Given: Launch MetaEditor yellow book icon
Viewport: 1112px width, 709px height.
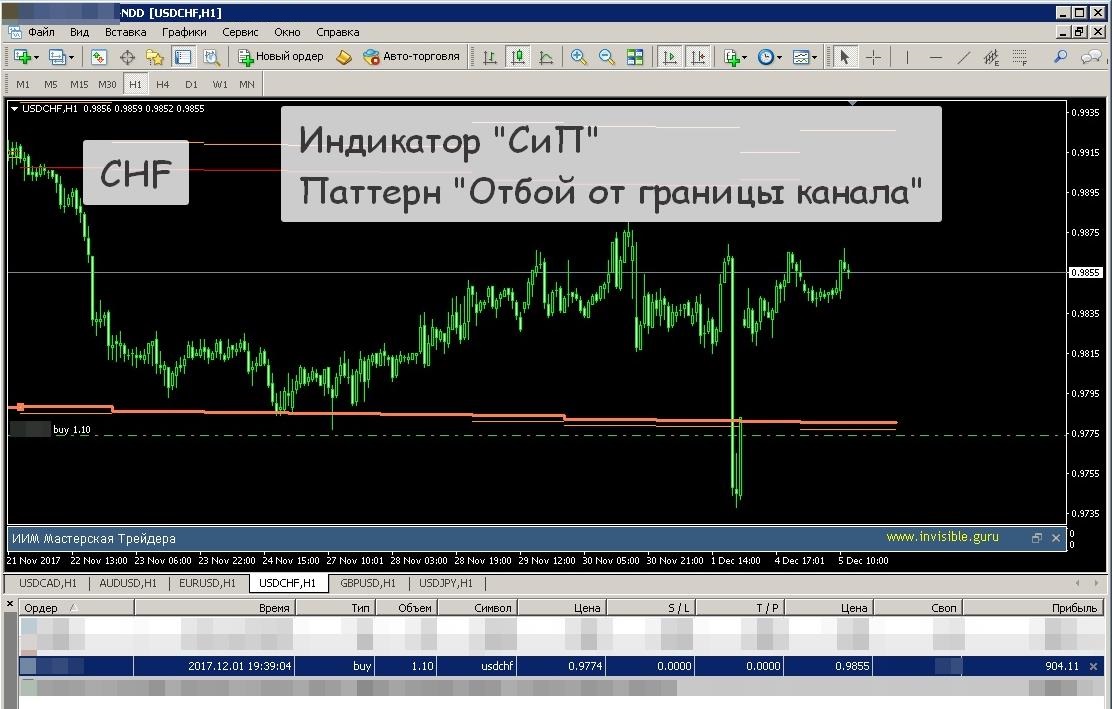Looking at the screenshot, I should [343, 57].
